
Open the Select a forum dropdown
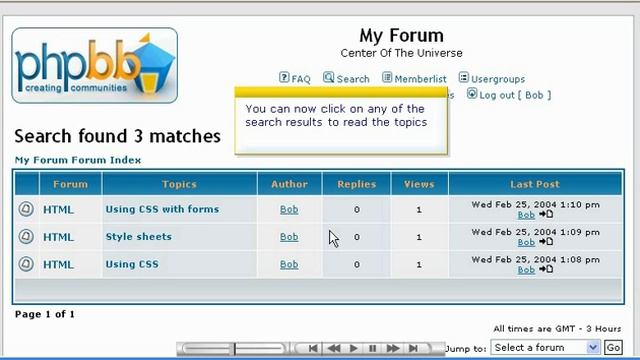point(545,347)
